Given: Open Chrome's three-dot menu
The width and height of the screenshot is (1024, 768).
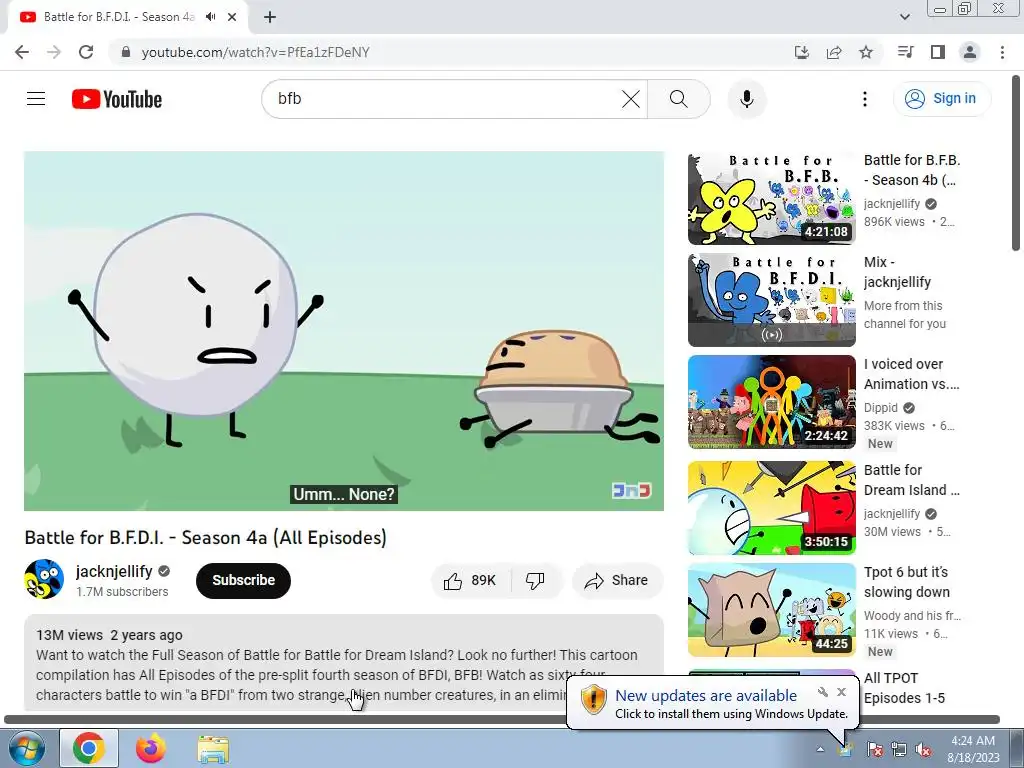Looking at the screenshot, I should pos(1002,52).
